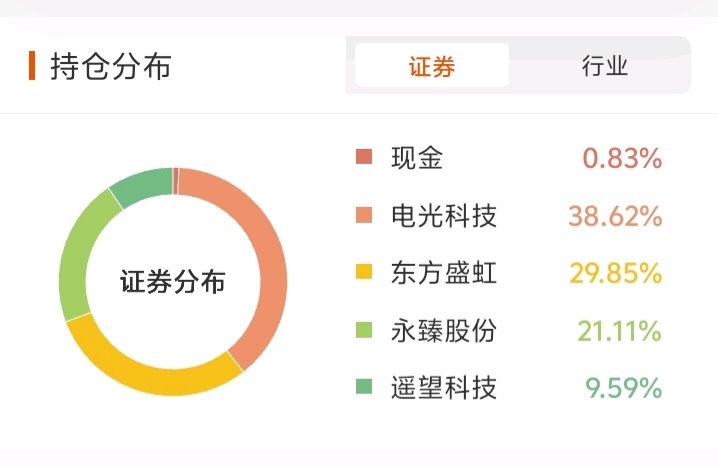Screen dimensions: 718x467
Task: Click the 现金 legend color square
Action: click(364, 157)
